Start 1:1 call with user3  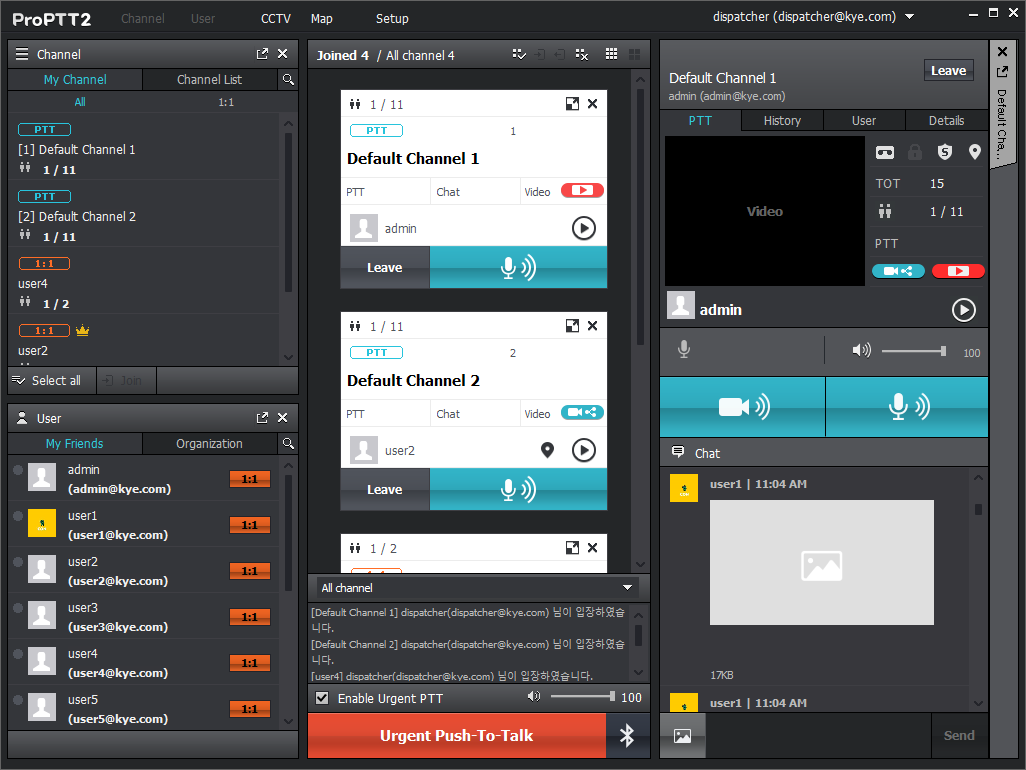click(x=249, y=617)
